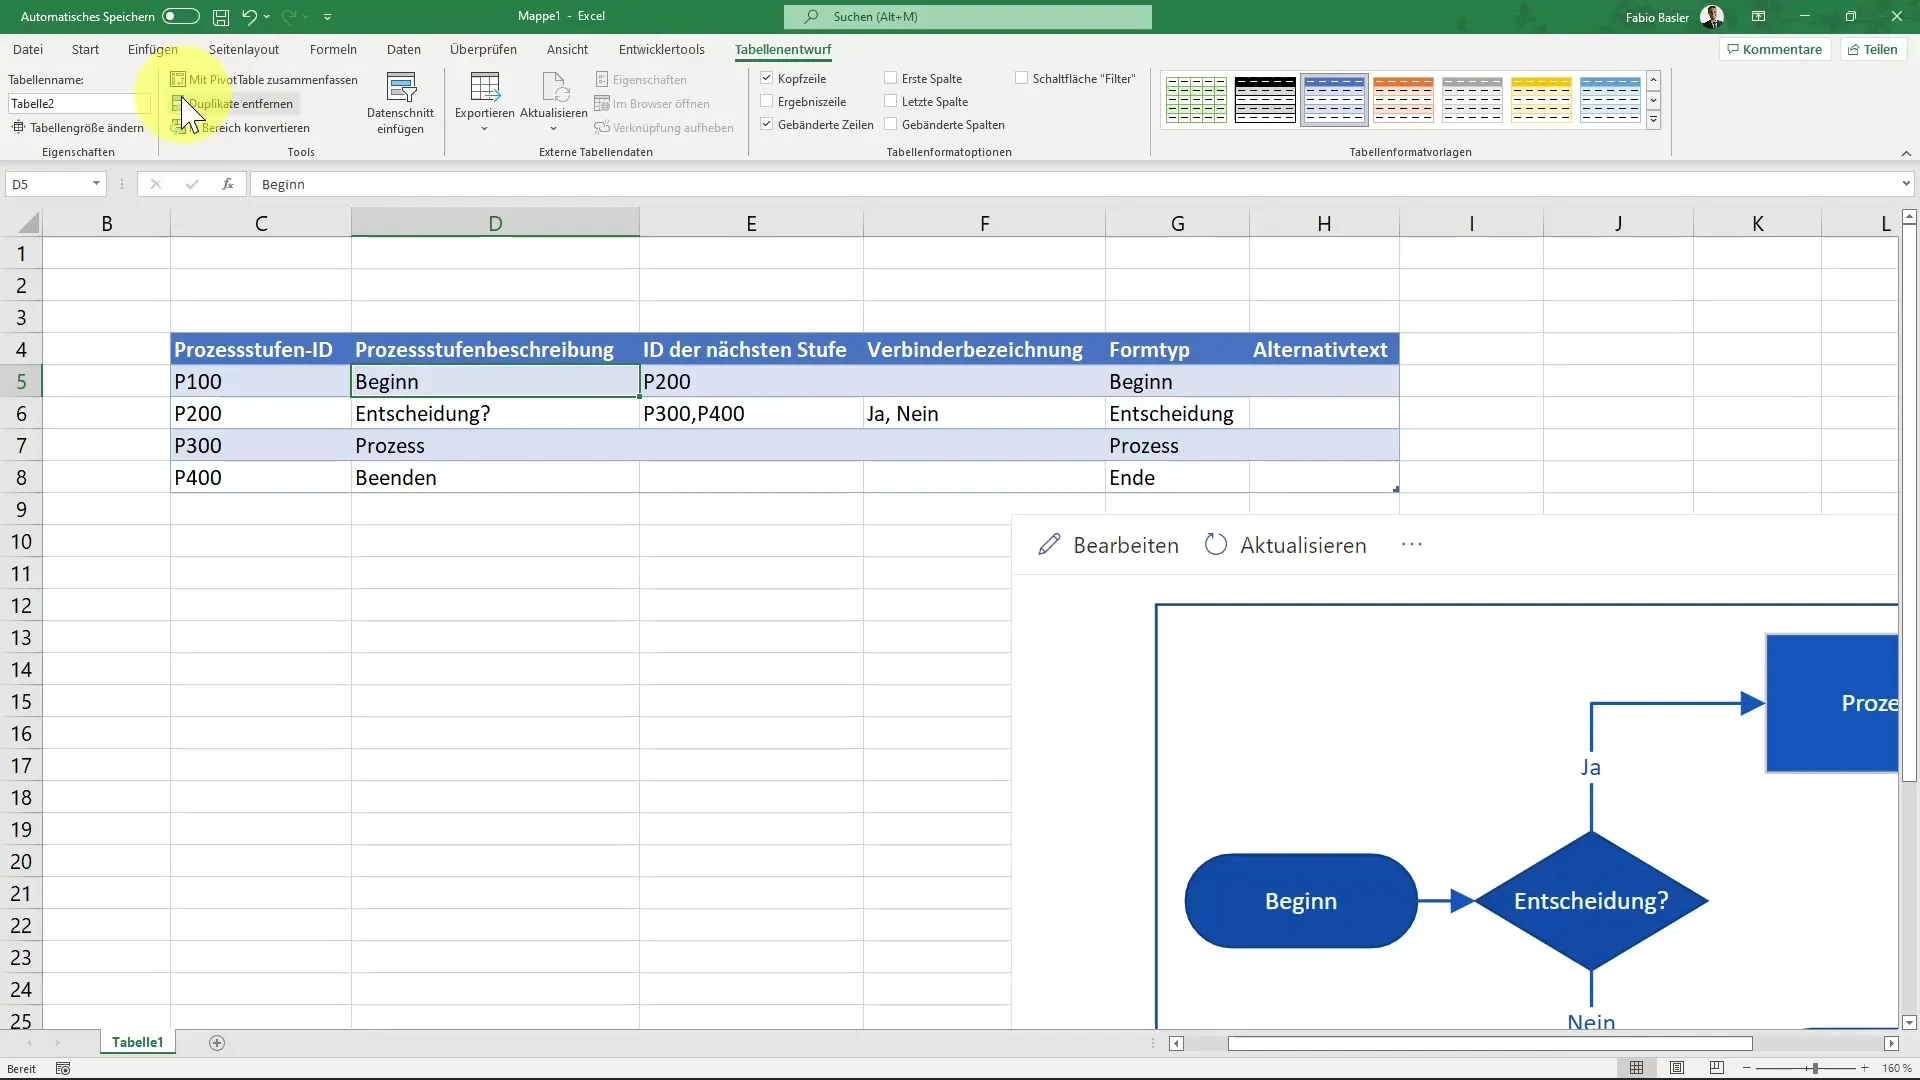Show the next row of table styles

1654,100
